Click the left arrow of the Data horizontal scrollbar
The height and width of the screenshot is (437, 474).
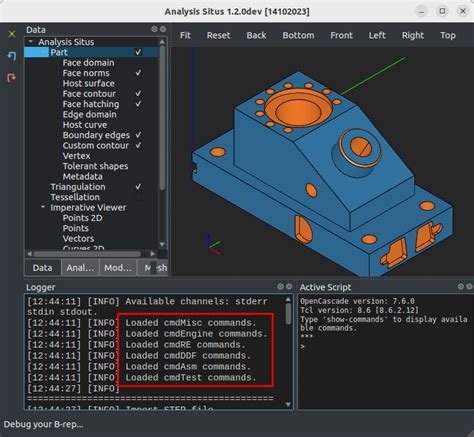pyautogui.click(x=29, y=254)
